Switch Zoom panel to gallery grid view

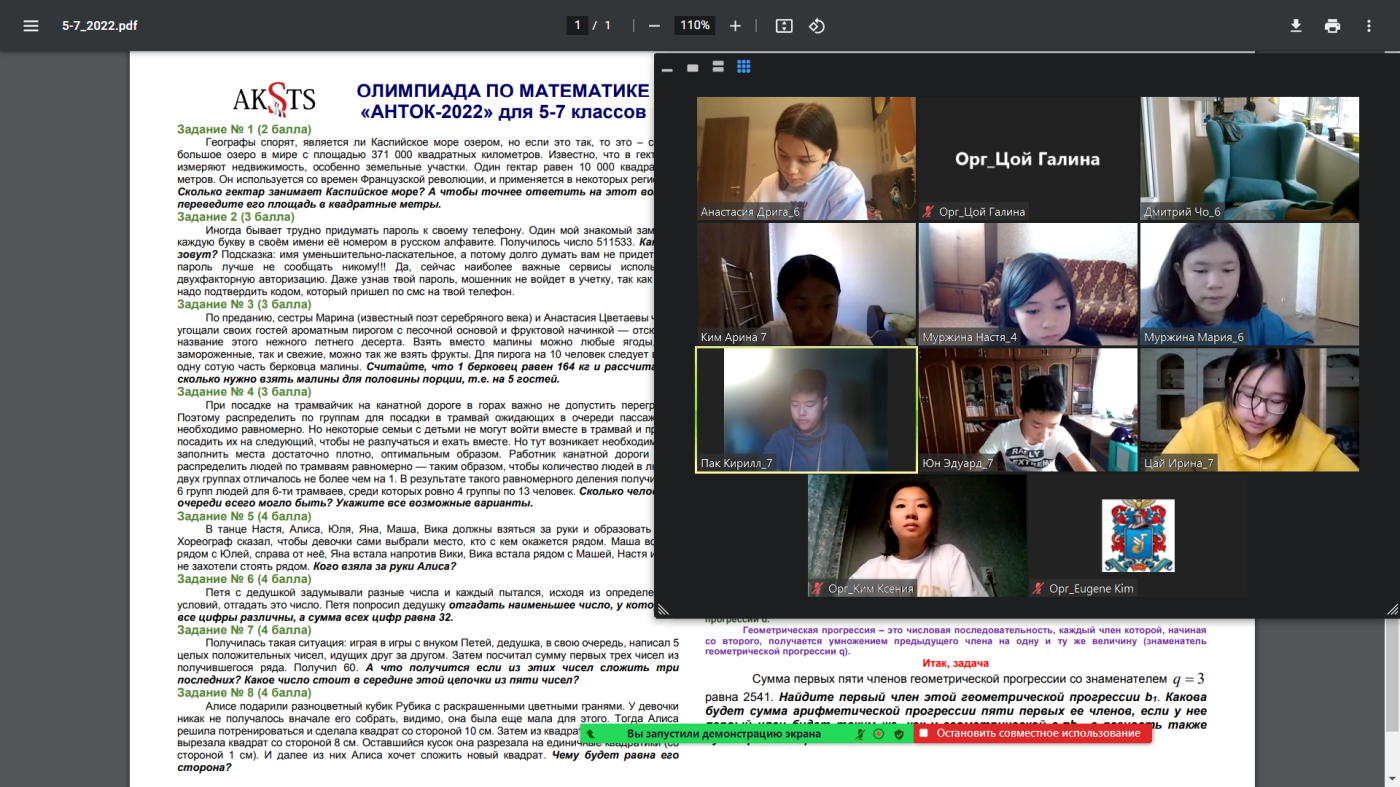coord(743,67)
